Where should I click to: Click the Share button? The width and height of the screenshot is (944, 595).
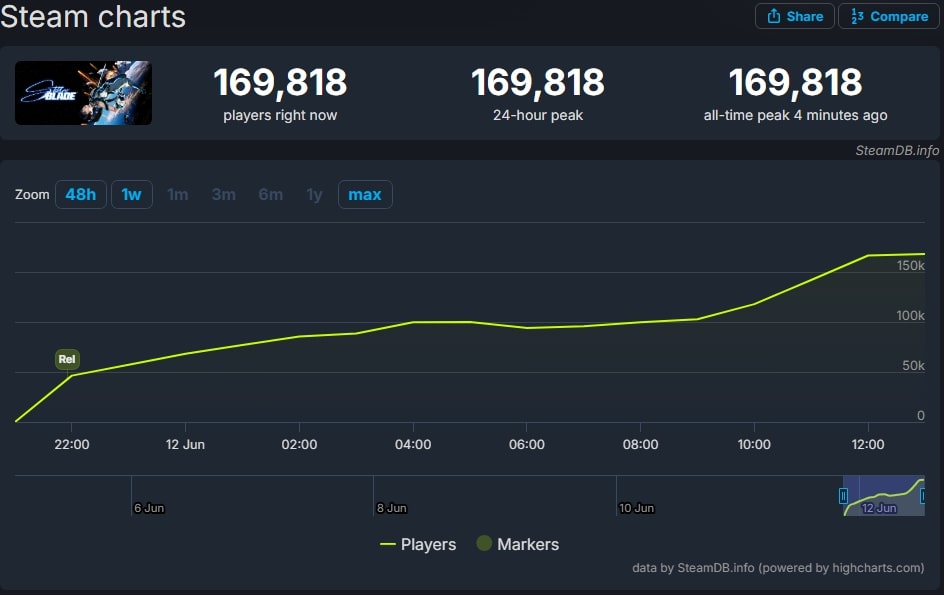795,16
